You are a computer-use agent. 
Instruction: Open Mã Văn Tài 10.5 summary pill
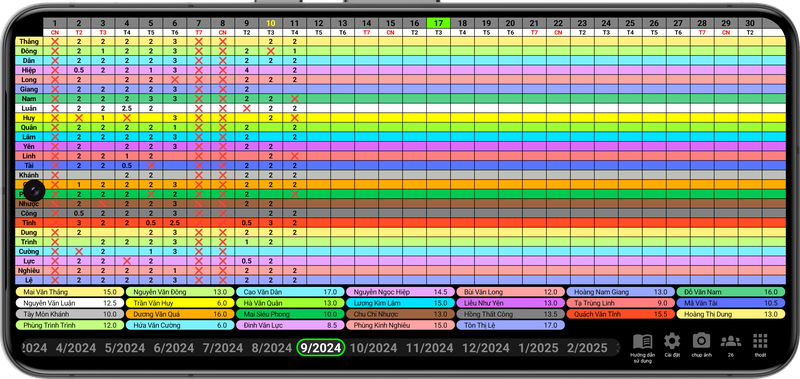[x=731, y=303]
